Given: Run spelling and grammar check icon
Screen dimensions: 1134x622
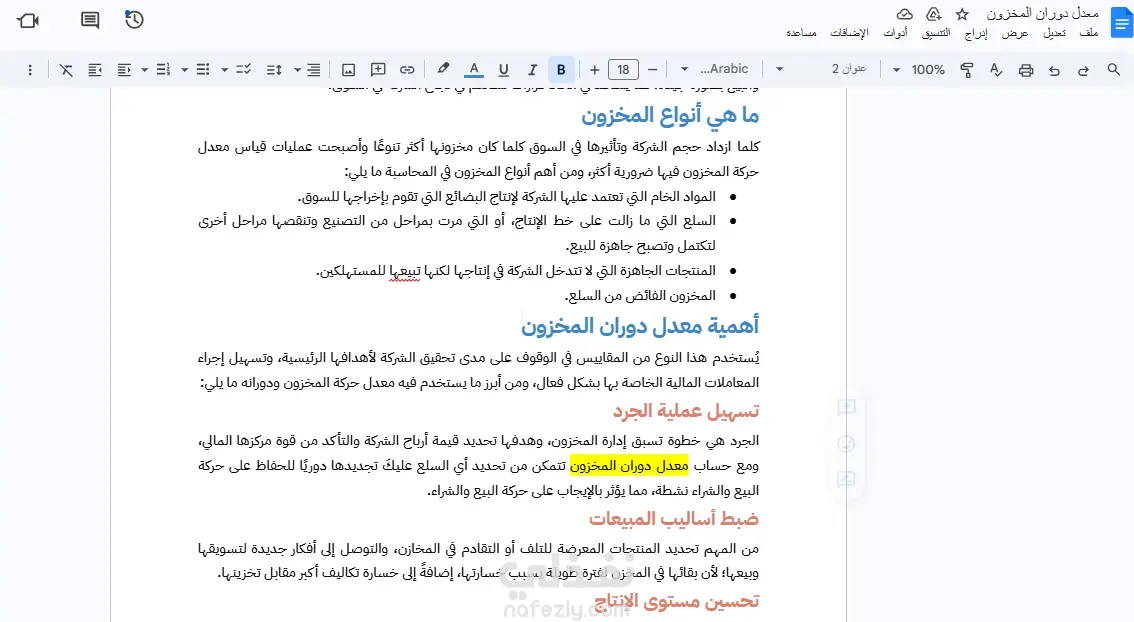Looking at the screenshot, I should [996, 69].
